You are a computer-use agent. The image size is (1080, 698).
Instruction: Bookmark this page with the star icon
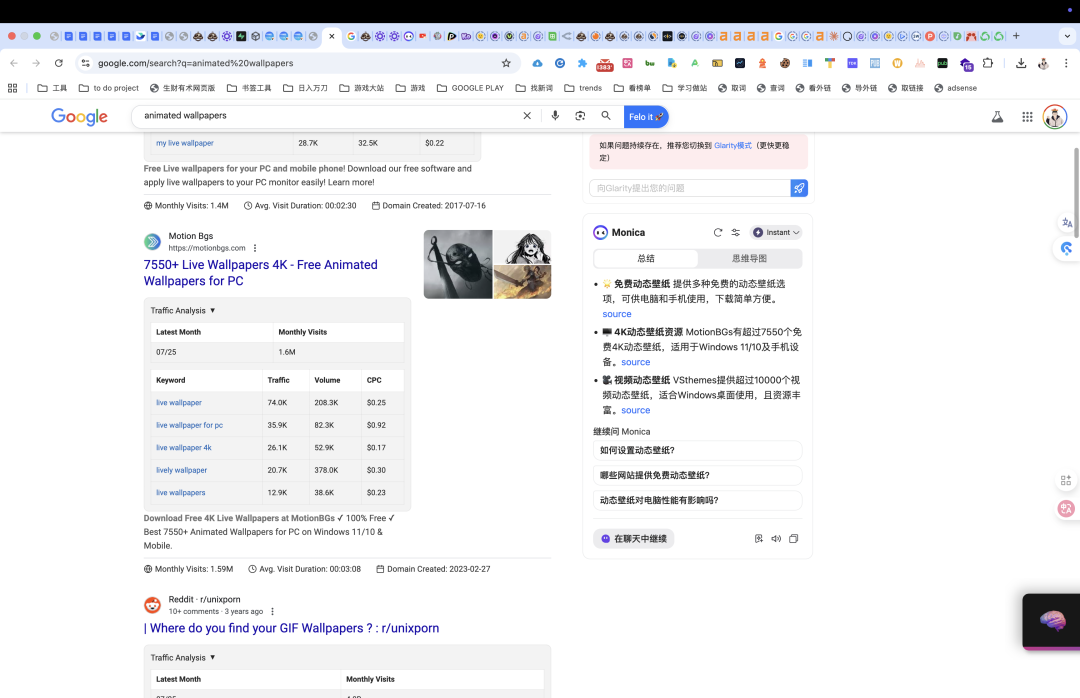tap(506, 63)
